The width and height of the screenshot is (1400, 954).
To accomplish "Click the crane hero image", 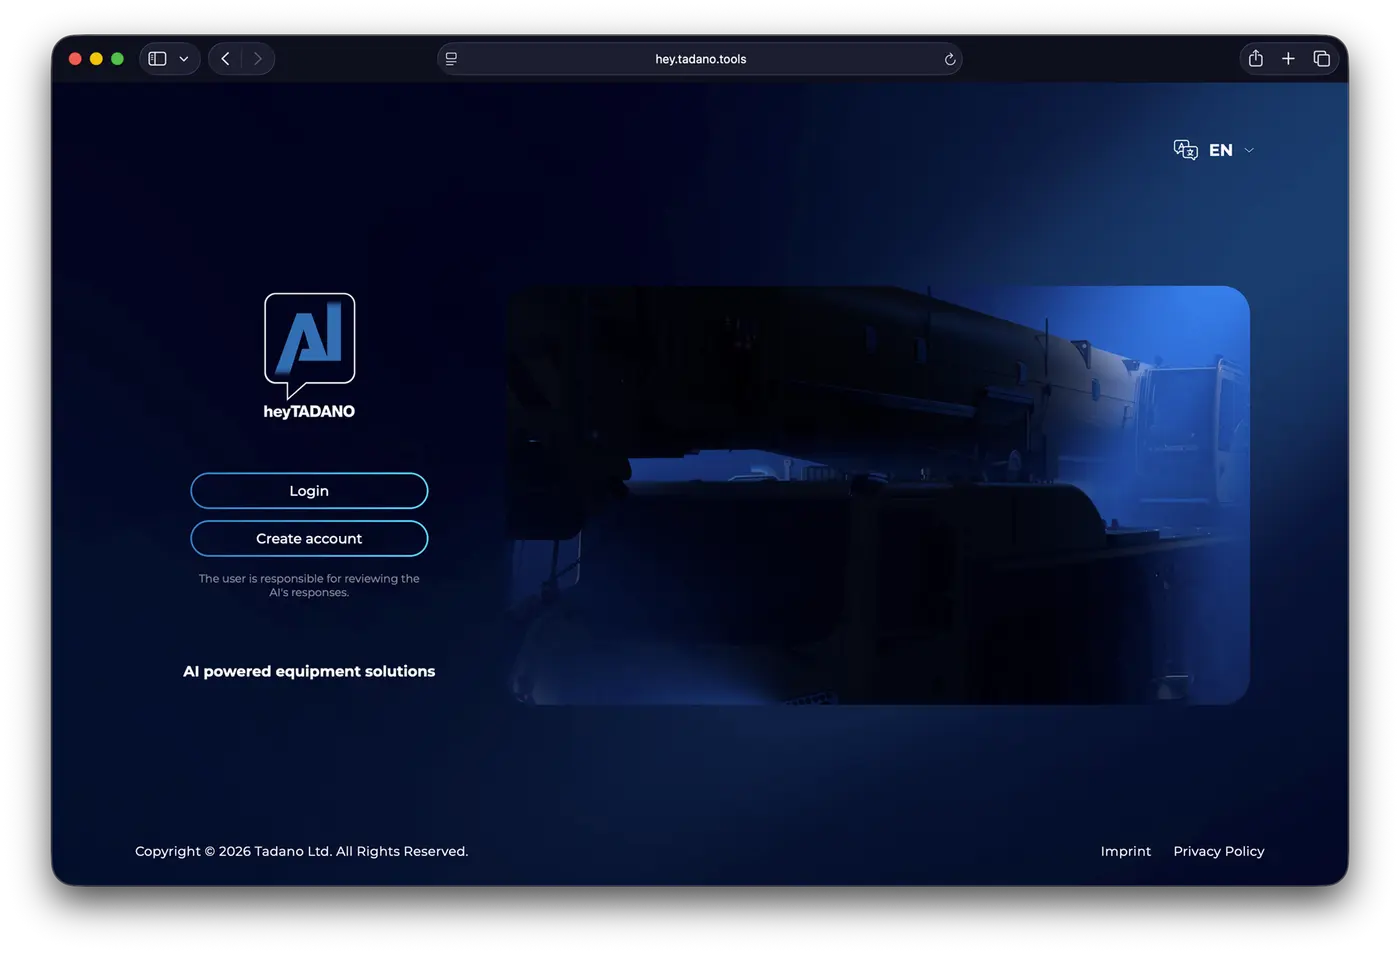I will click(x=877, y=495).
